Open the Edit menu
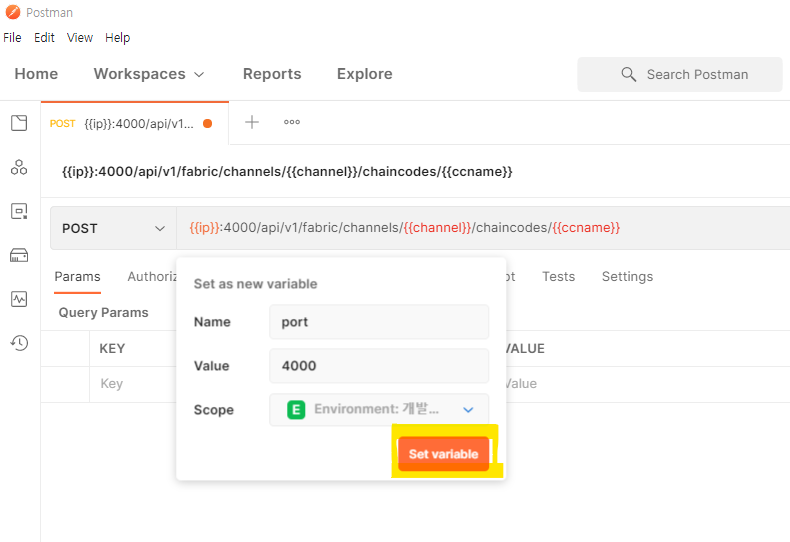The image size is (790, 542). click(44, 38)
